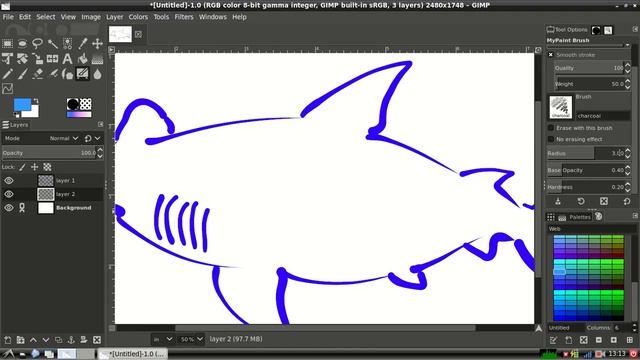
Task: Lower the selected layer
Action: coord(46,340)
